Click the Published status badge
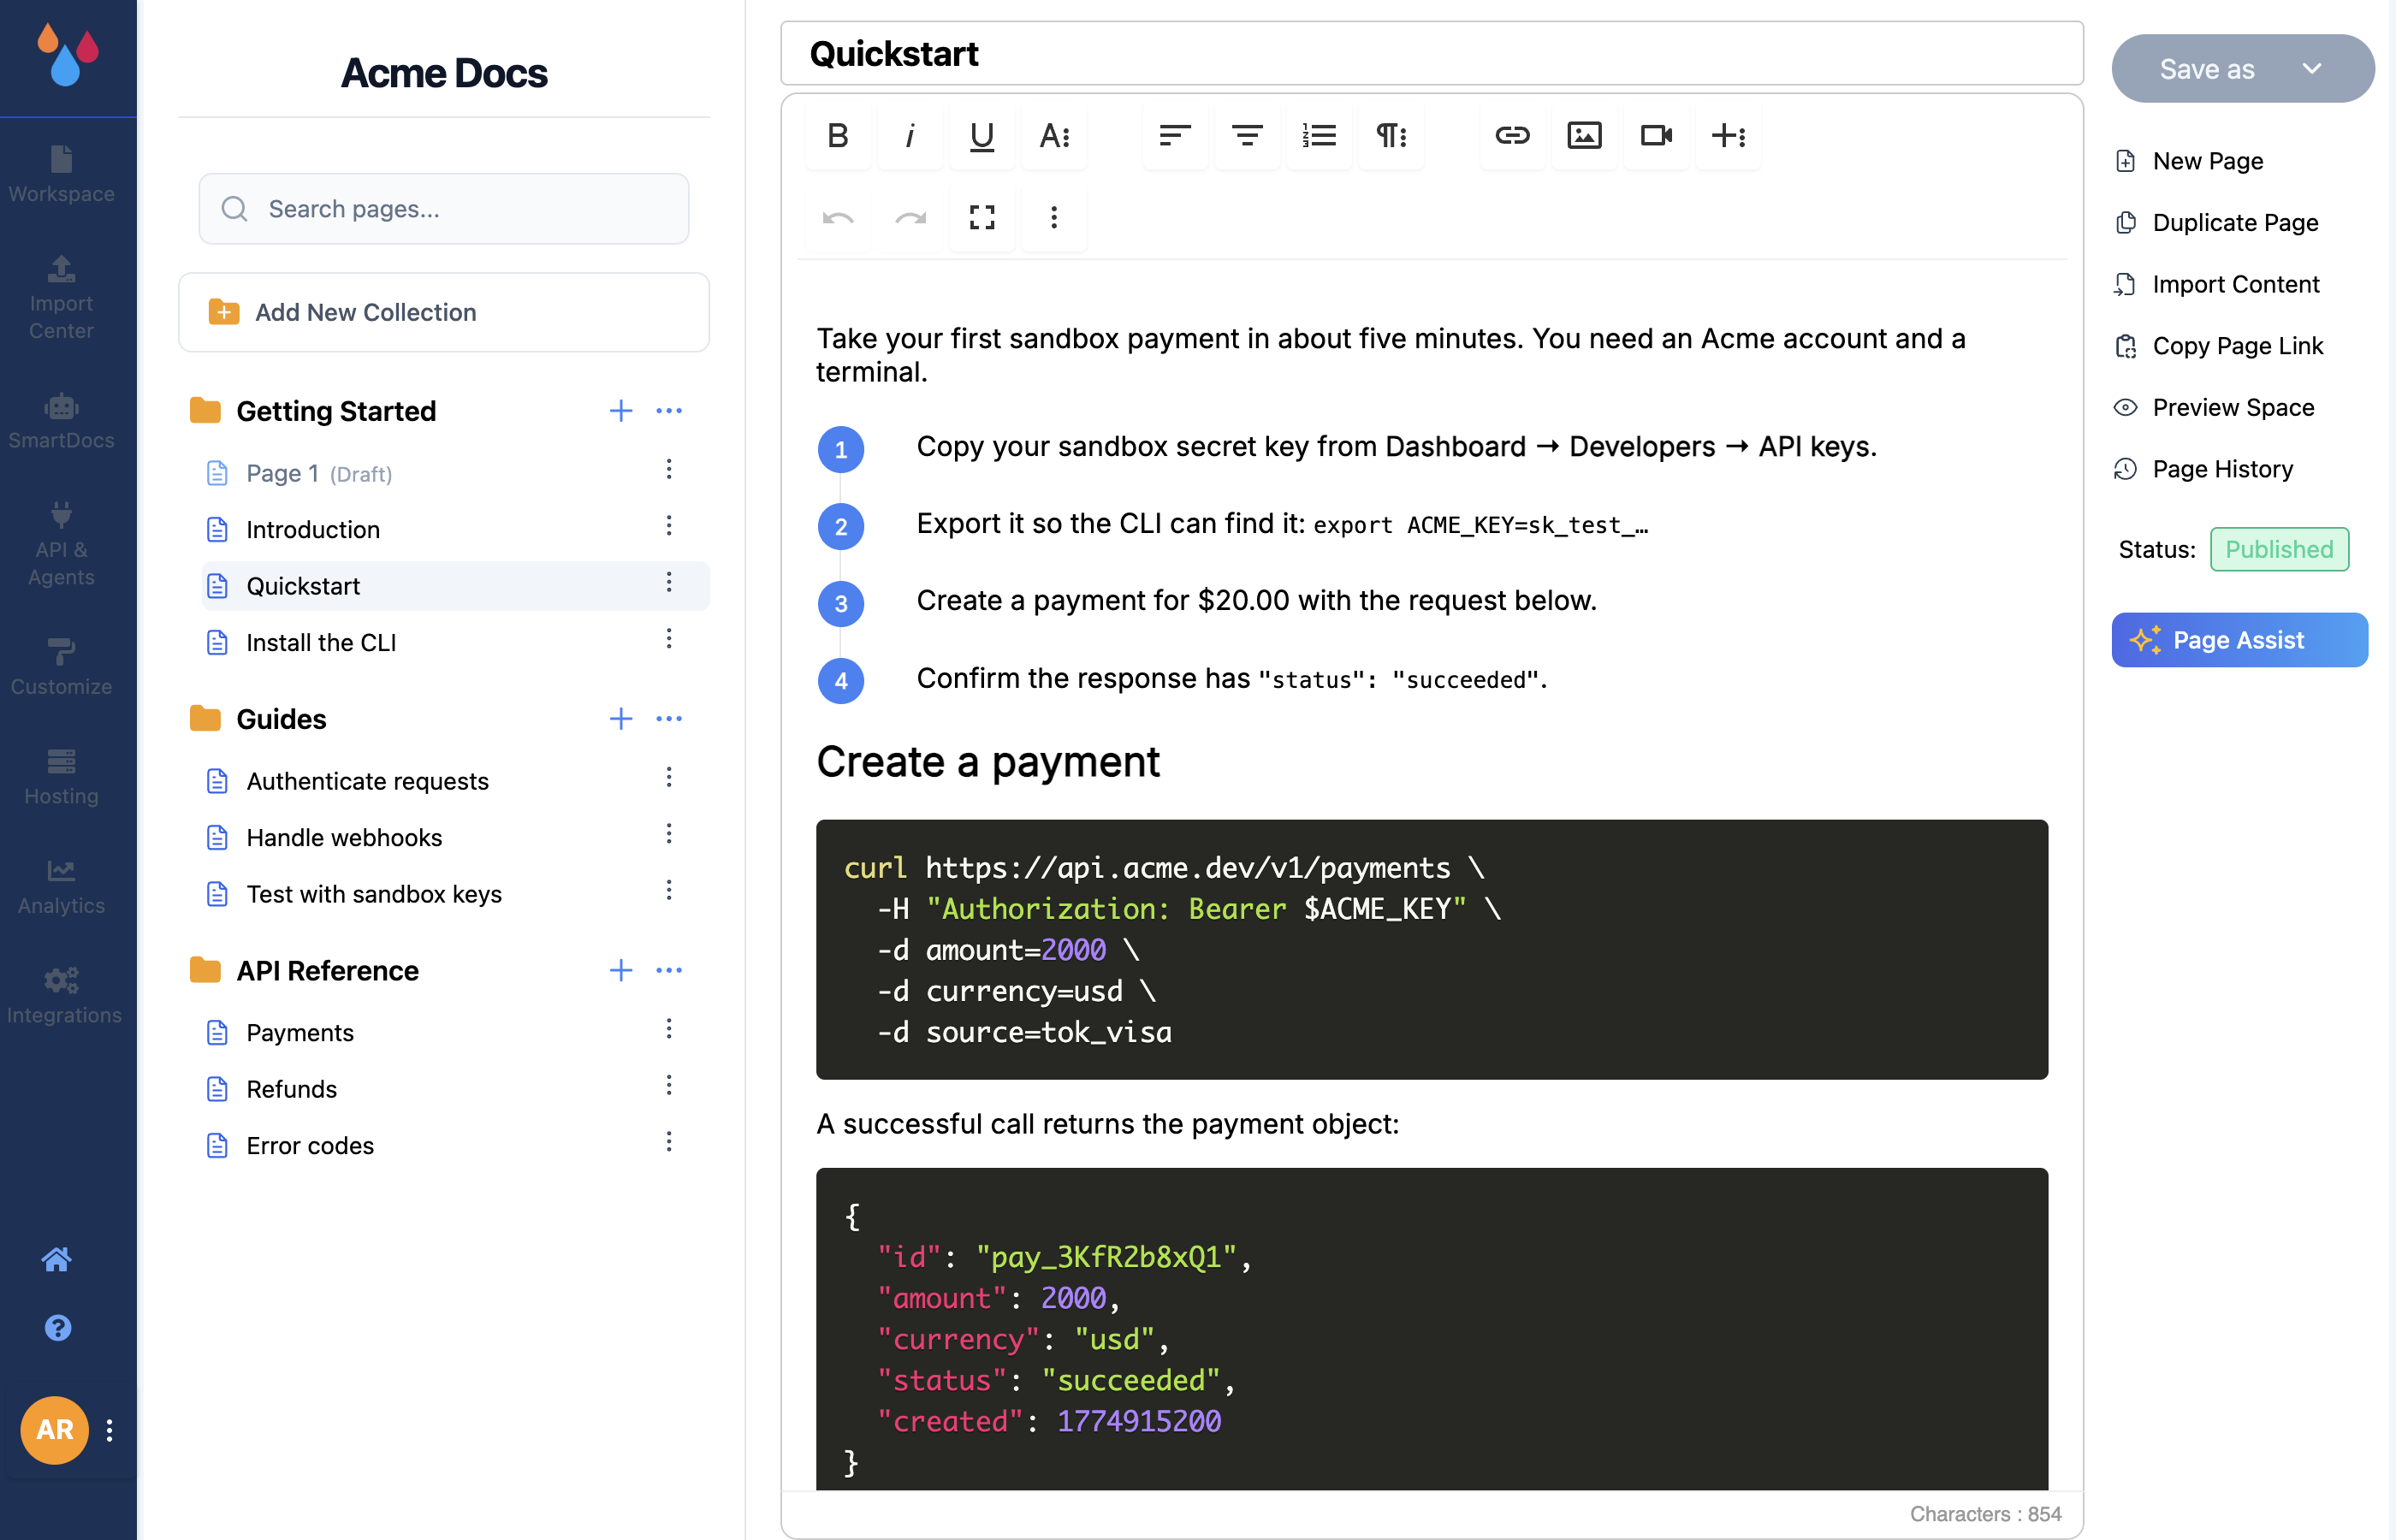This screenshot has height=1540, width=2396. 2279,549
